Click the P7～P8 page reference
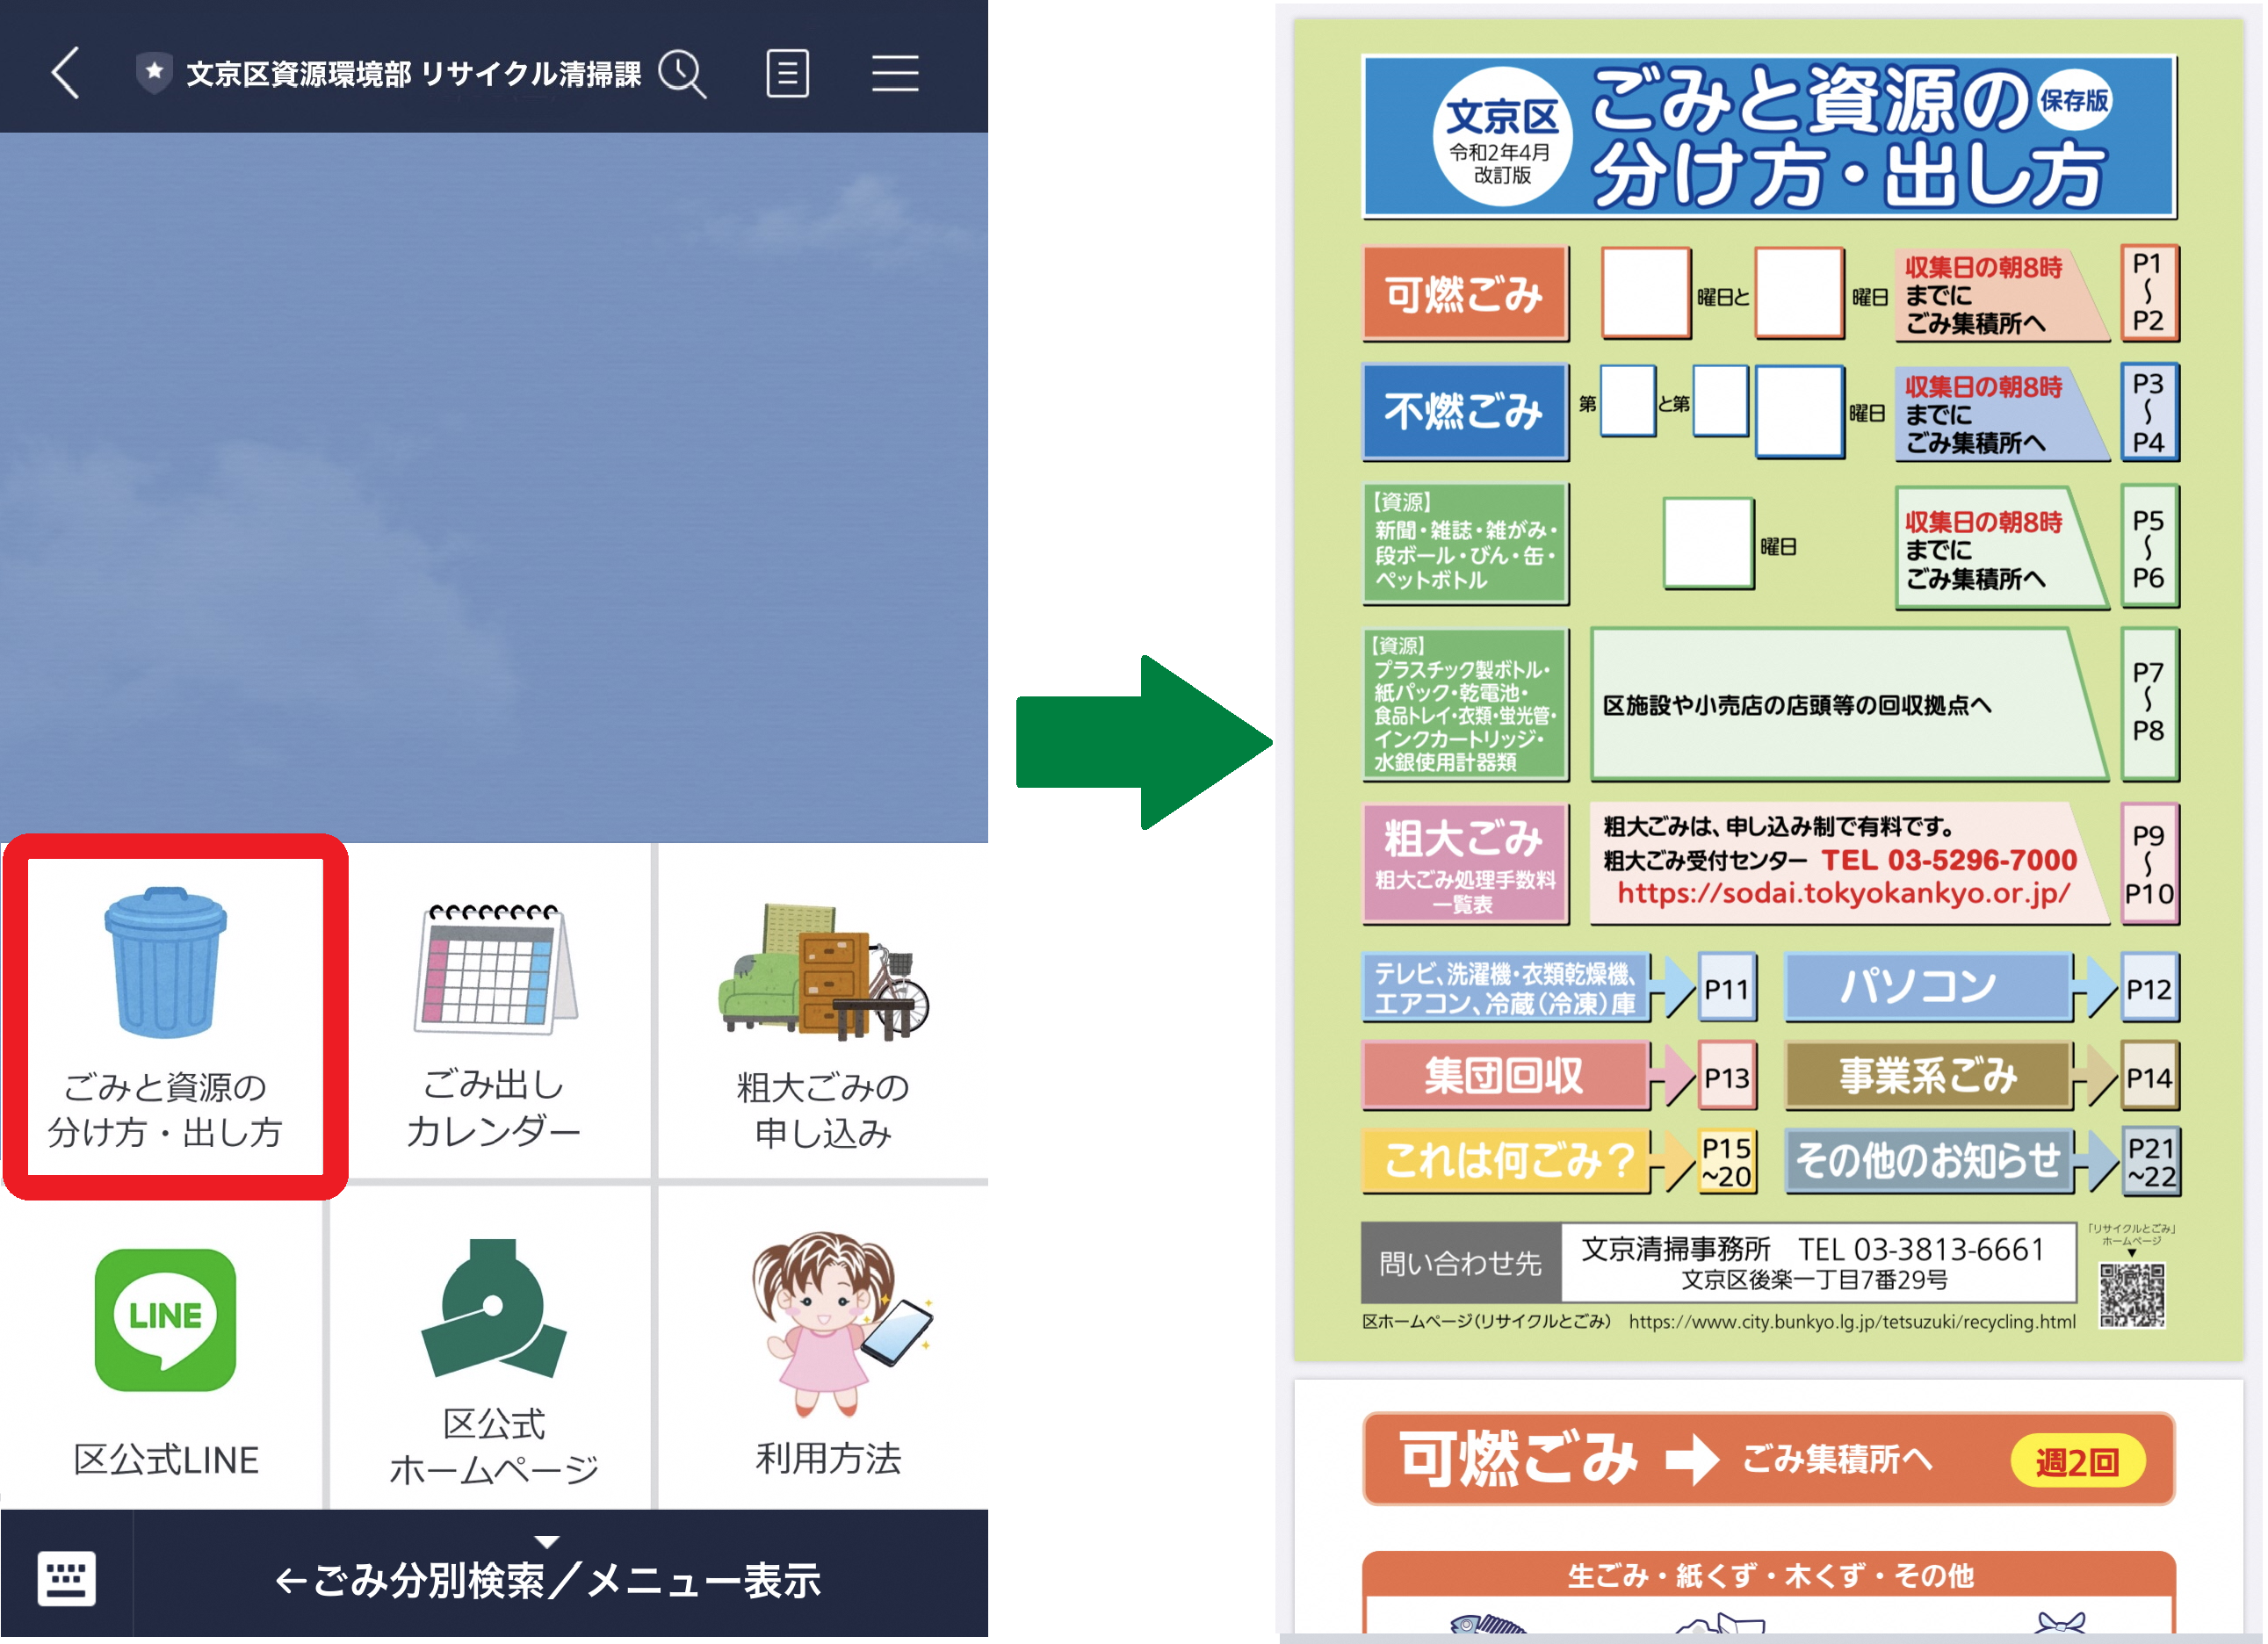This screenshot has height=1644, width=2268. (2150, 704)
